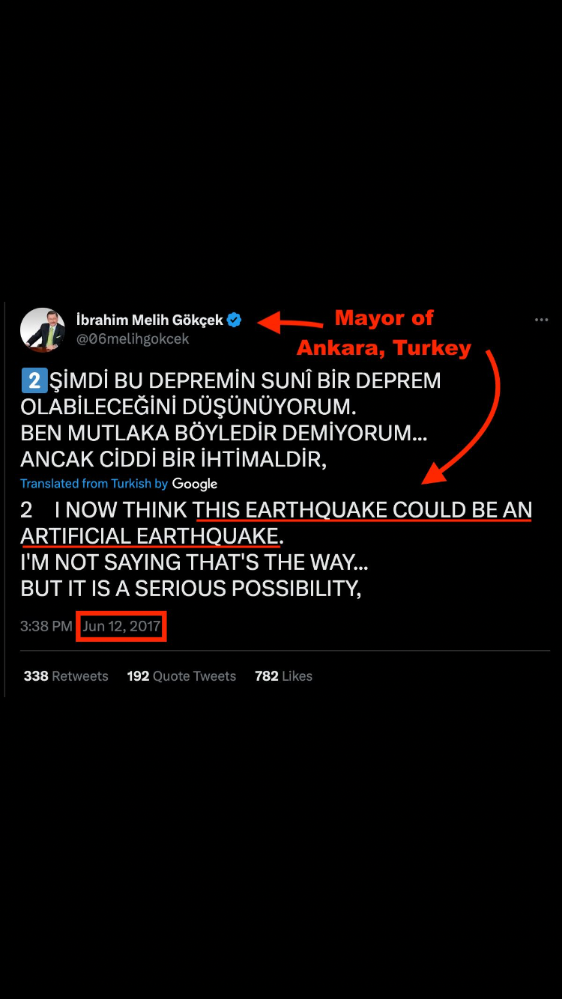Click the red arrow pointing at the name
562x999 pixels.
(289, 322)
